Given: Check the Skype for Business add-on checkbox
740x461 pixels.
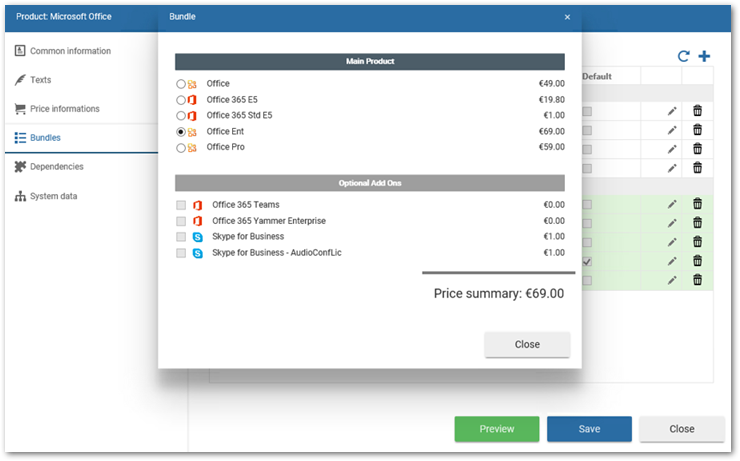Looking at the screenshot, I should coord(181,237).
